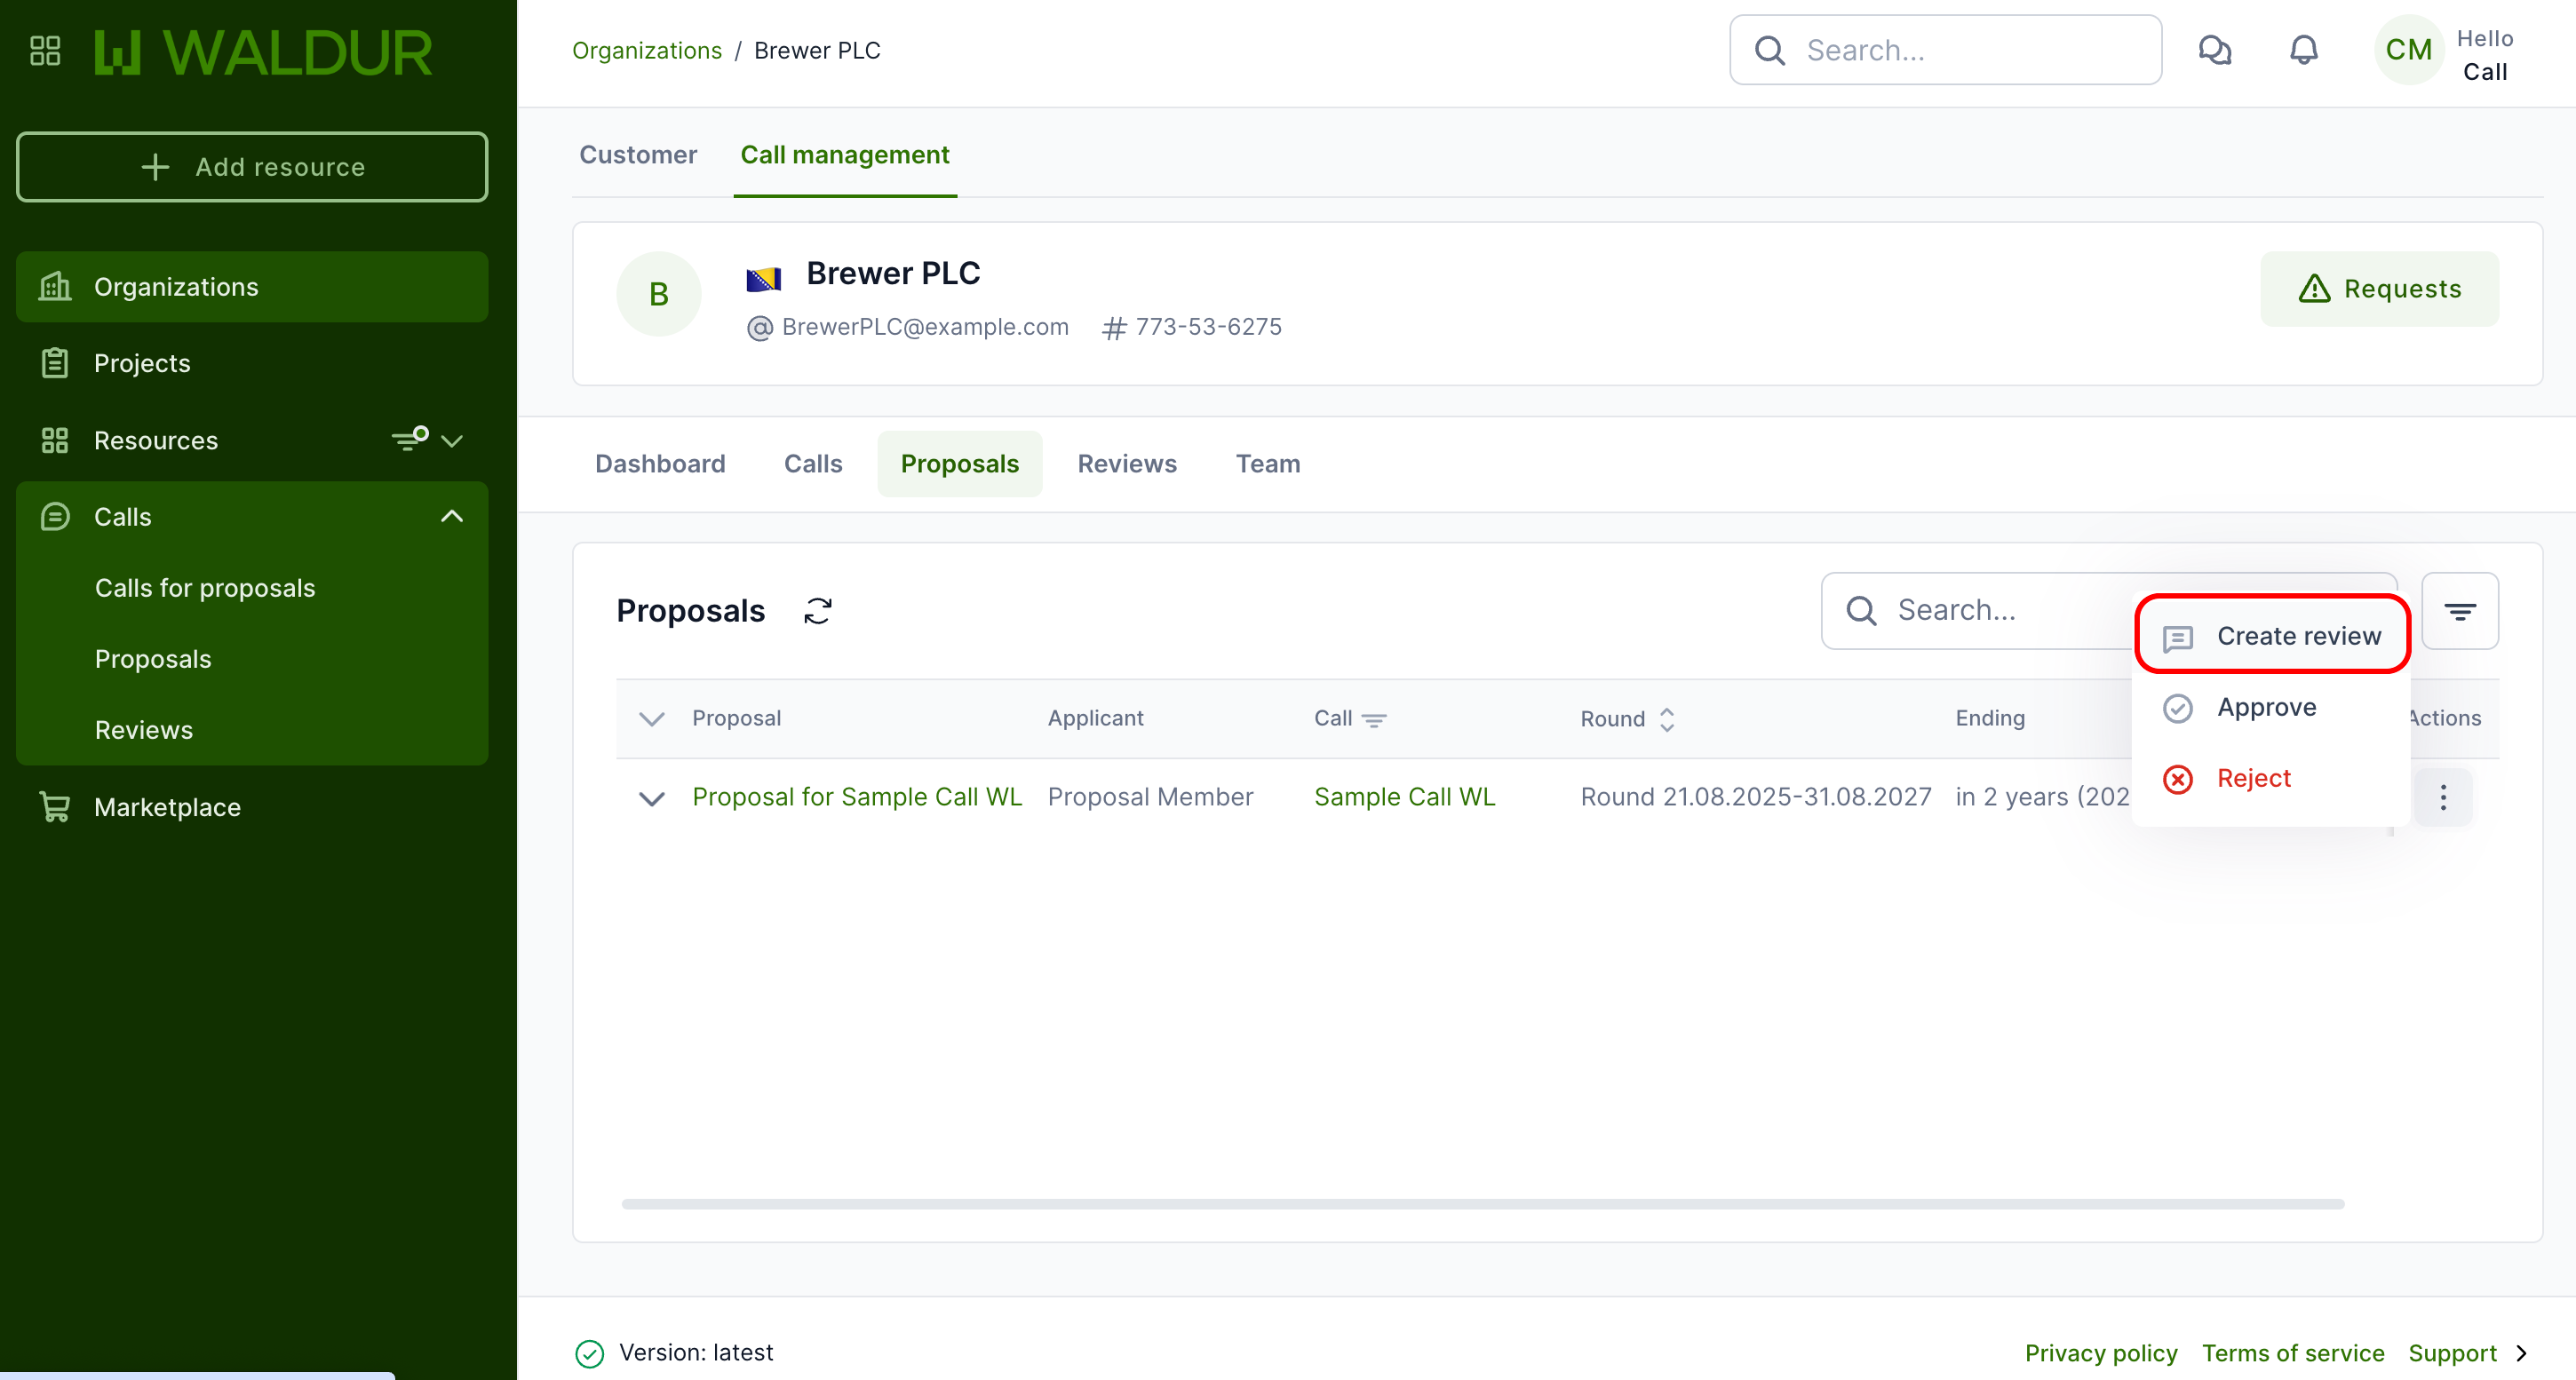Click the horizontal scrollbar under the proposals table
The height and width of the screenshot is (1380, 2576).
[1482, 1204]
